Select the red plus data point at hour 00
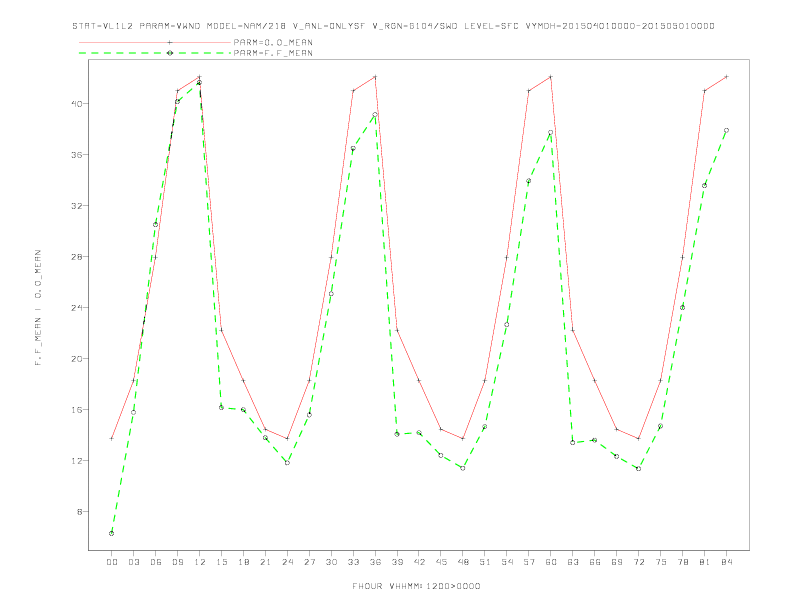This screenshot has width=792, height=612. 112,438
